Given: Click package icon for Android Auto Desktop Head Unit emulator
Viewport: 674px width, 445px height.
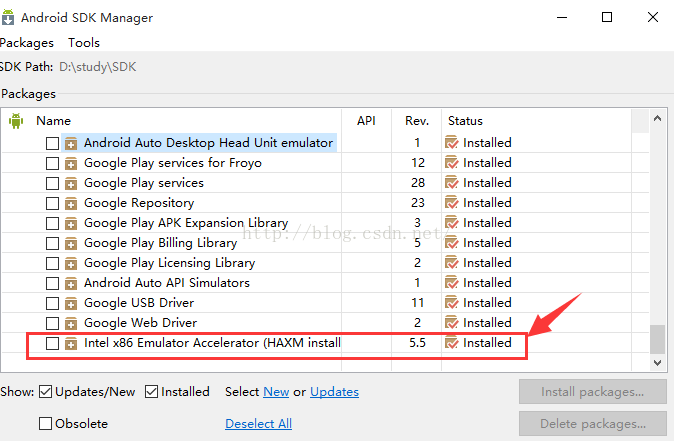Looking at the screenshot, I should tap(71, 143).
